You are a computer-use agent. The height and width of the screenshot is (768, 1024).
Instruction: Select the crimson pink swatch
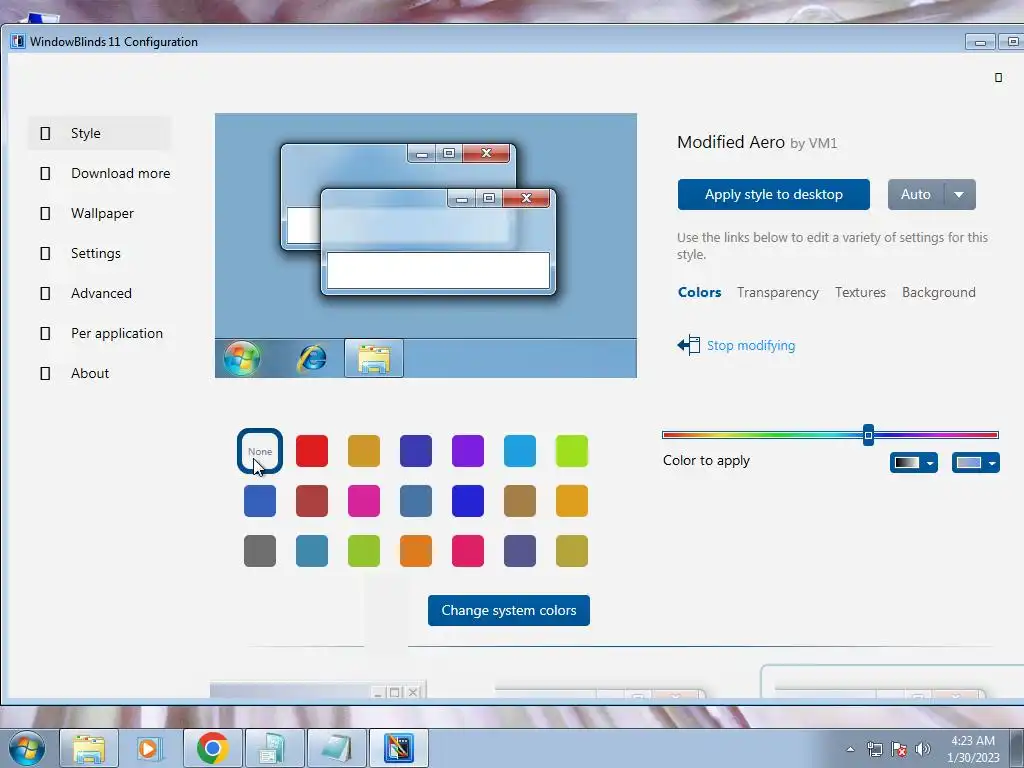coord(468,551)
